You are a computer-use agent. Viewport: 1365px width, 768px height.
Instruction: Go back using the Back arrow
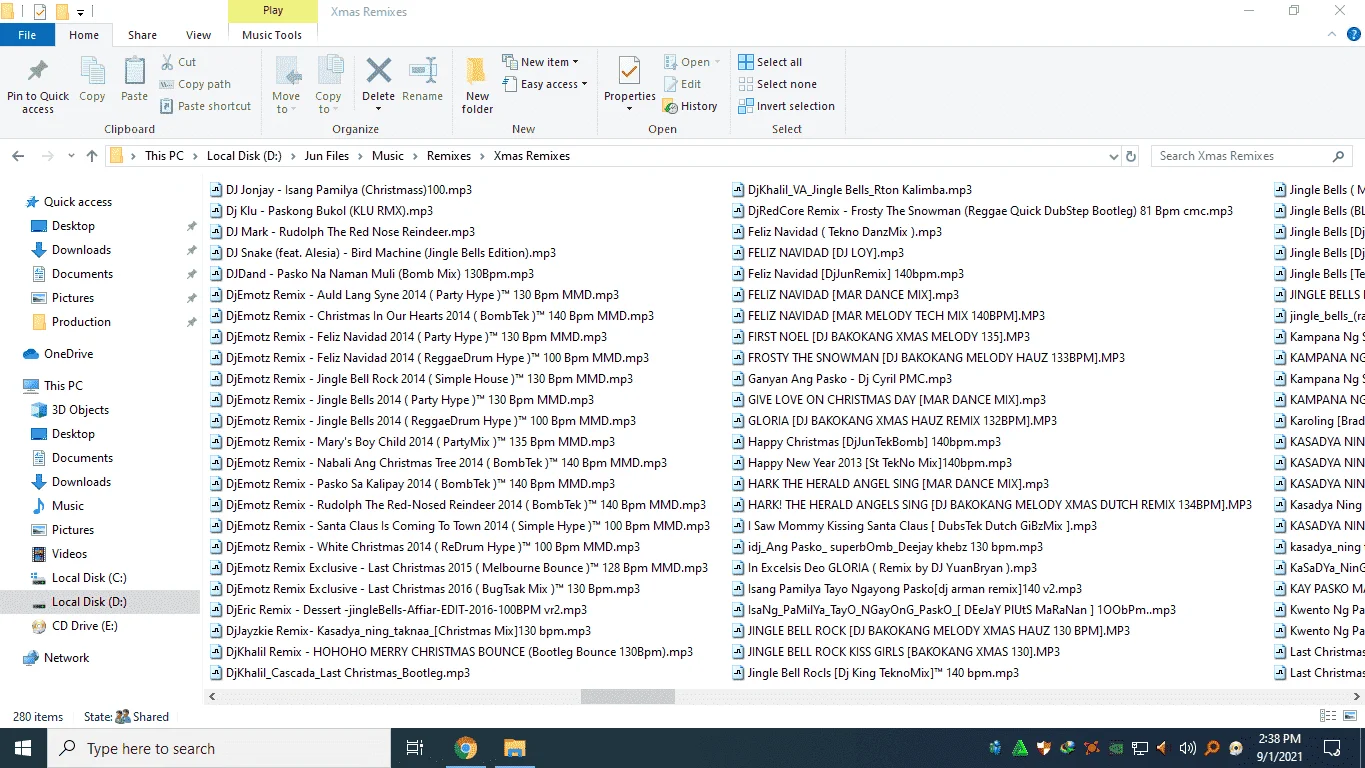tap(18, 156)
